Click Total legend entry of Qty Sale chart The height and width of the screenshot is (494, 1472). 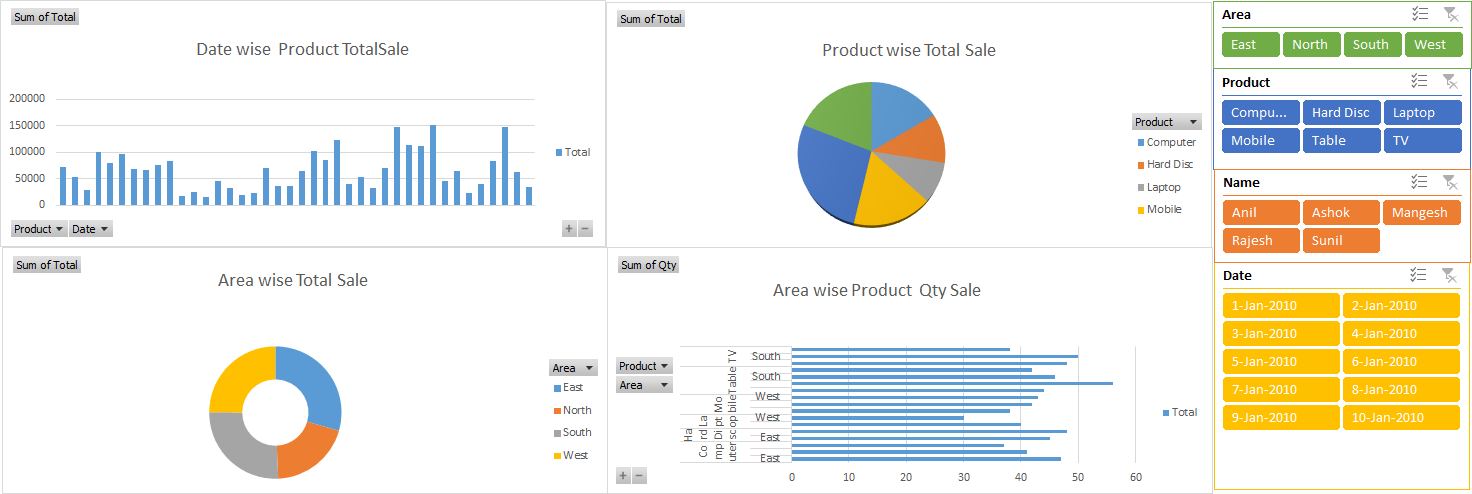click(x=1180, y=412)
